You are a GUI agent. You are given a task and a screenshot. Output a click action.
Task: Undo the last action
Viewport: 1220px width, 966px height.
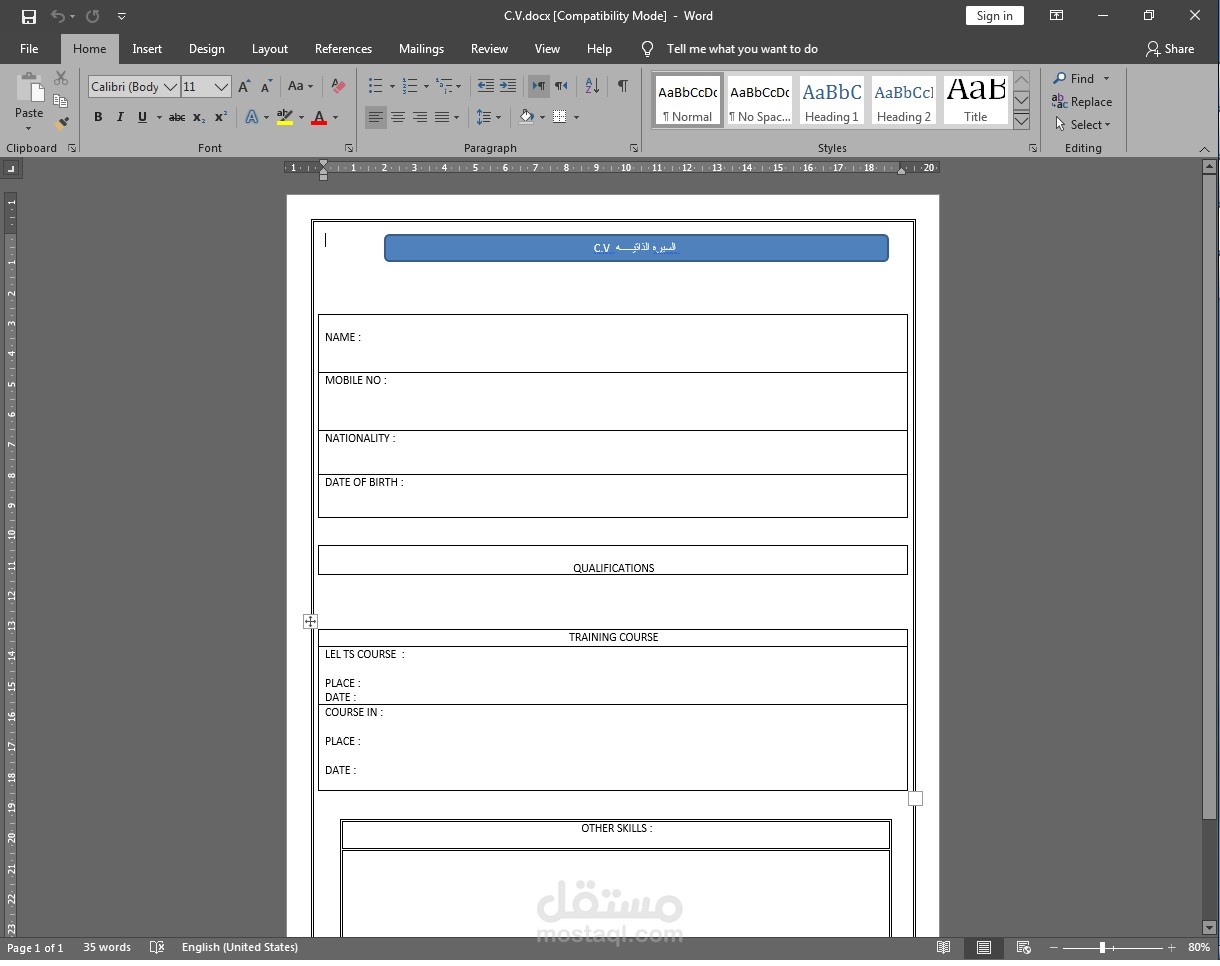(58, 16)
